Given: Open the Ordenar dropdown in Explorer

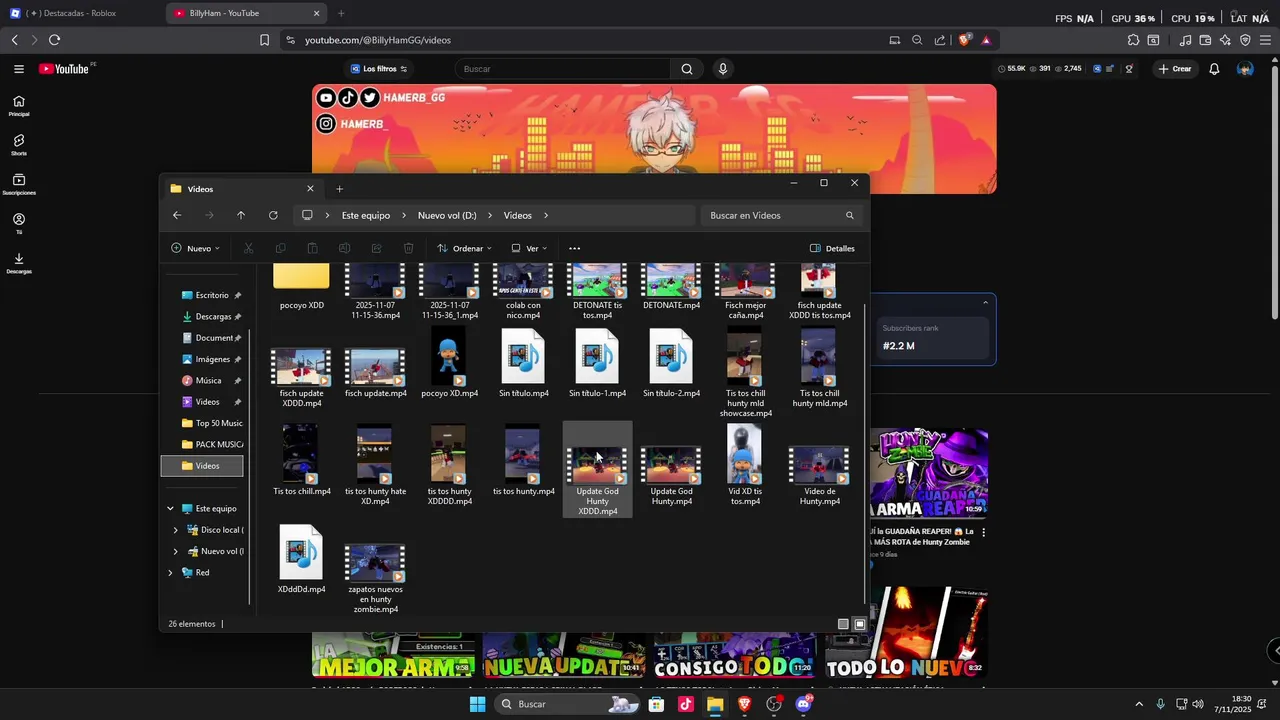Looking at the screenshot, I should pos(464,248).
